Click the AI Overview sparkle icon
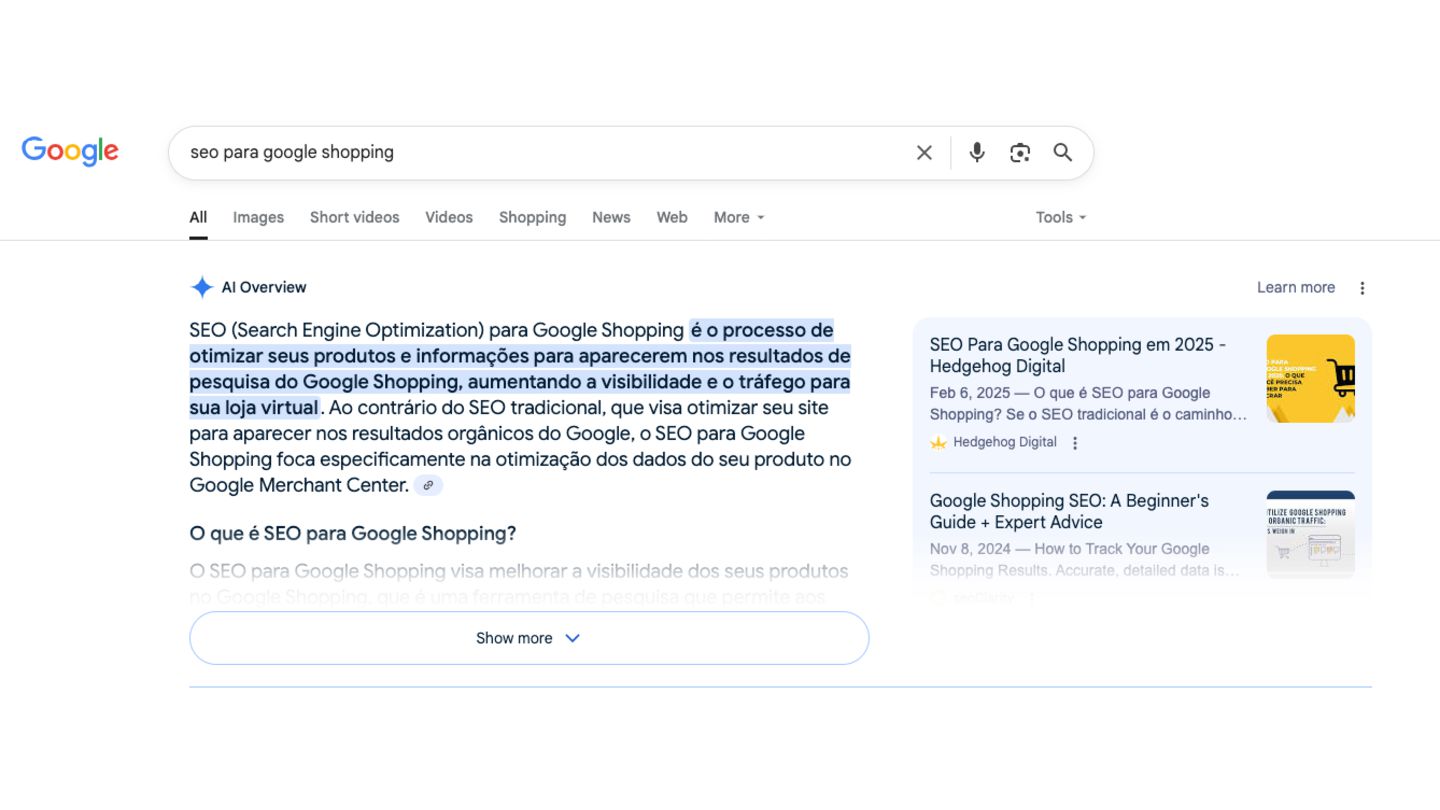The height and width of the screenshot is (810, 1440). [202, 287]
